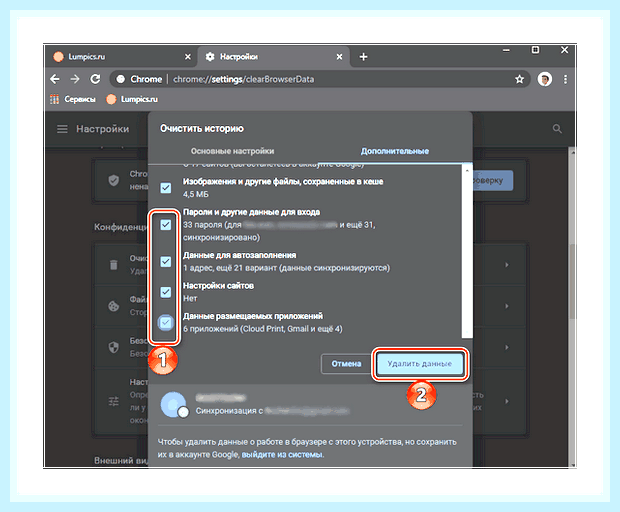Click the sync account avatar in the dialog
The image size is (620, 512).
point(173,405)
